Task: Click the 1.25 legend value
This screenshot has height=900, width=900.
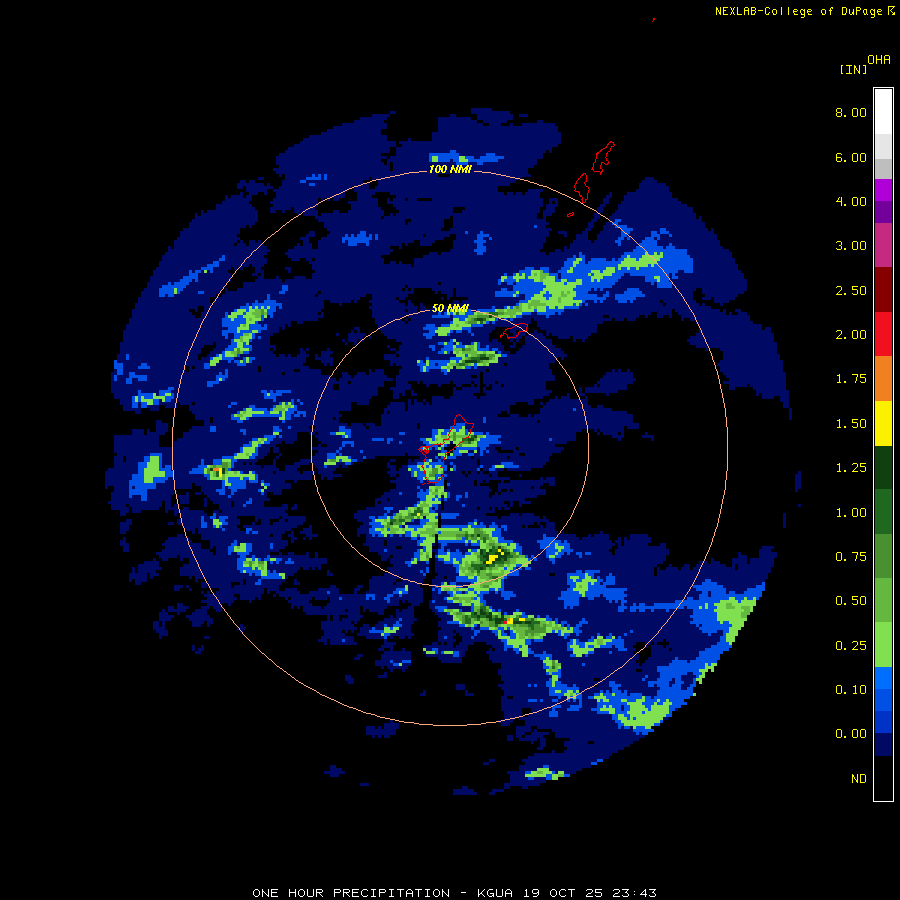Action: tap(850, 468)
